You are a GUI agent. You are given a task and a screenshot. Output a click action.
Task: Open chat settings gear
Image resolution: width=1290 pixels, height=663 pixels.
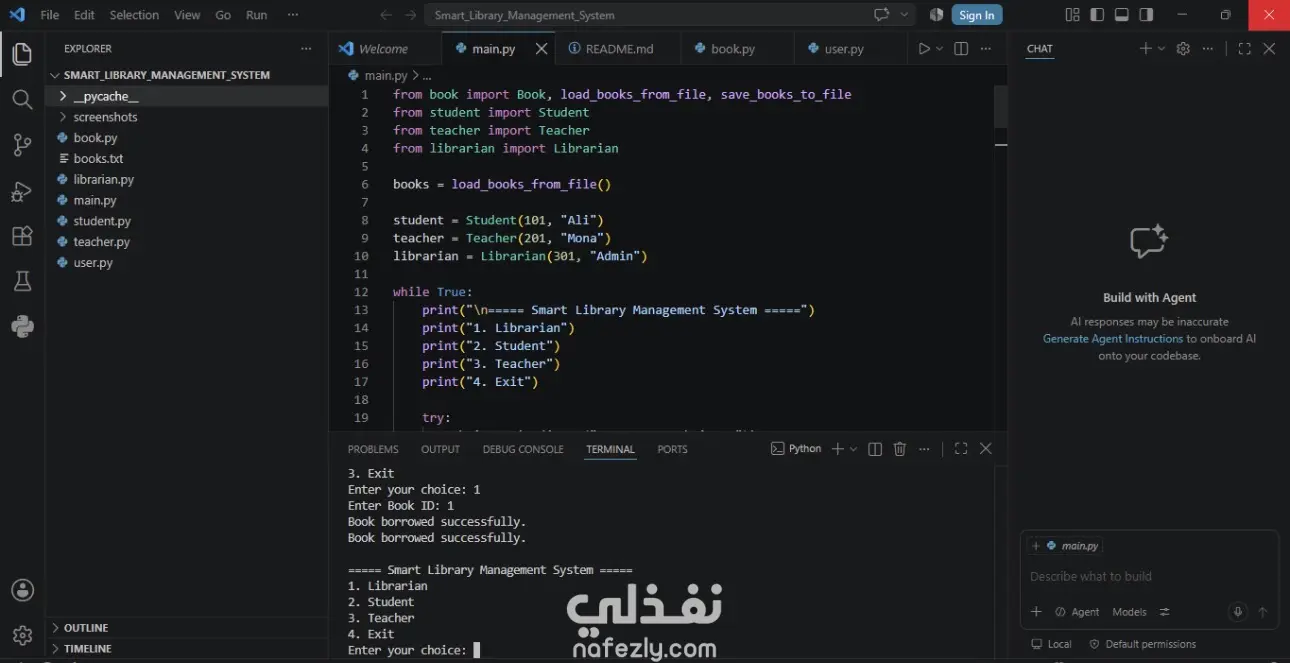click(1183, 48)
